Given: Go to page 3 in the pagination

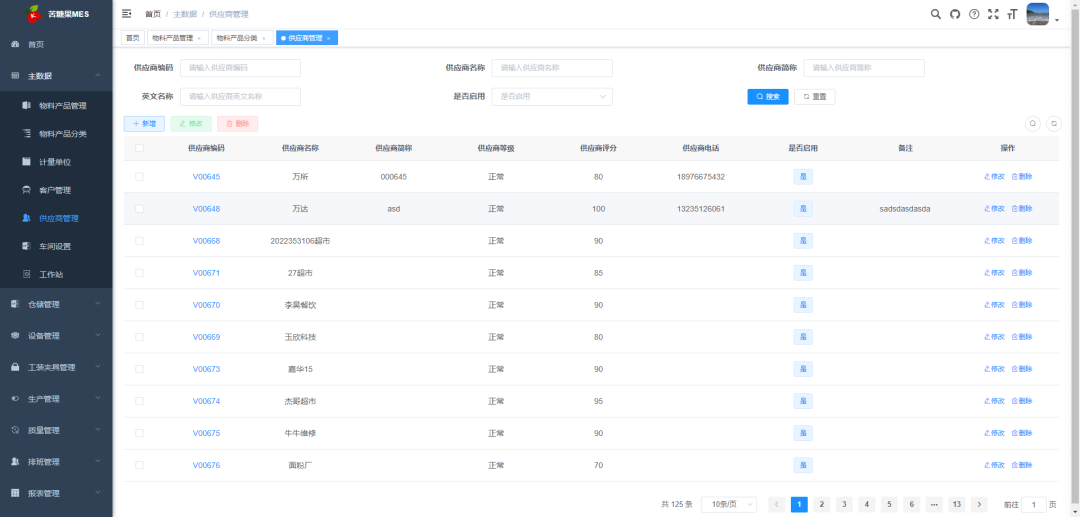Looking at the screenshot, I should (x=843, y=505).
